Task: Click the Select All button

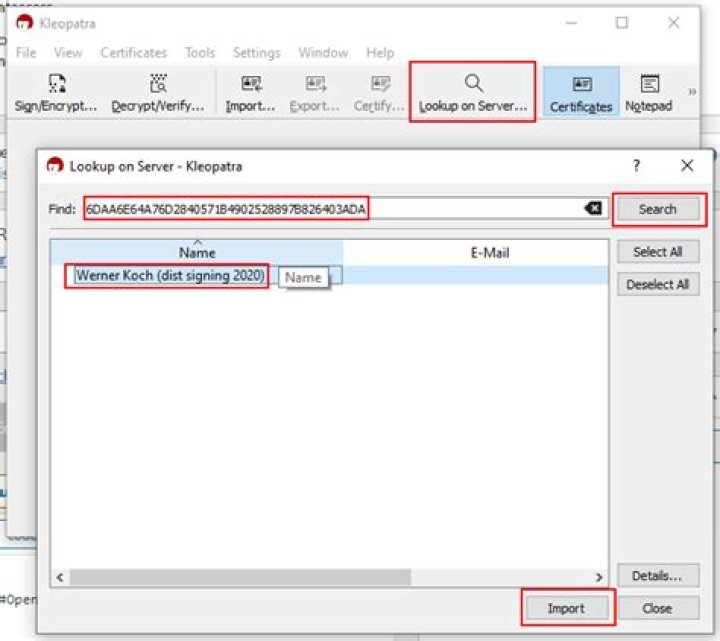Action: point(658,252)
